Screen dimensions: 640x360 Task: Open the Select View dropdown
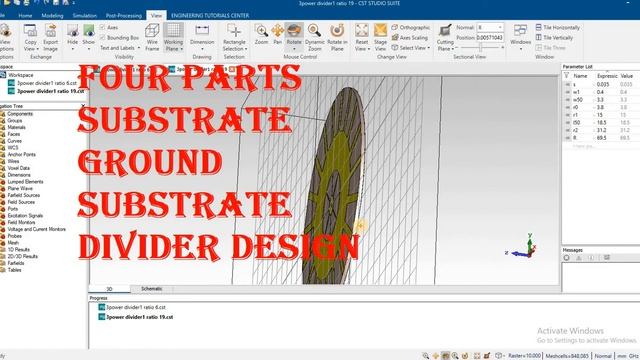[411, 48]
